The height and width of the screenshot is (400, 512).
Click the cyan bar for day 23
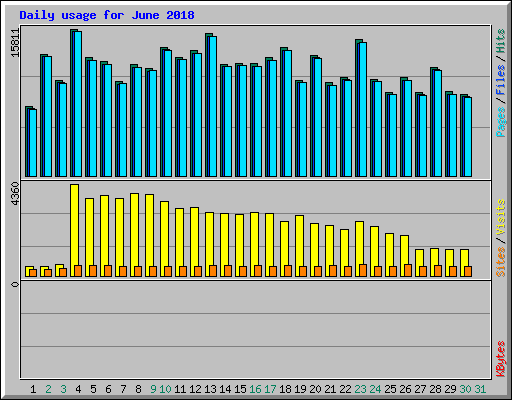363,109
